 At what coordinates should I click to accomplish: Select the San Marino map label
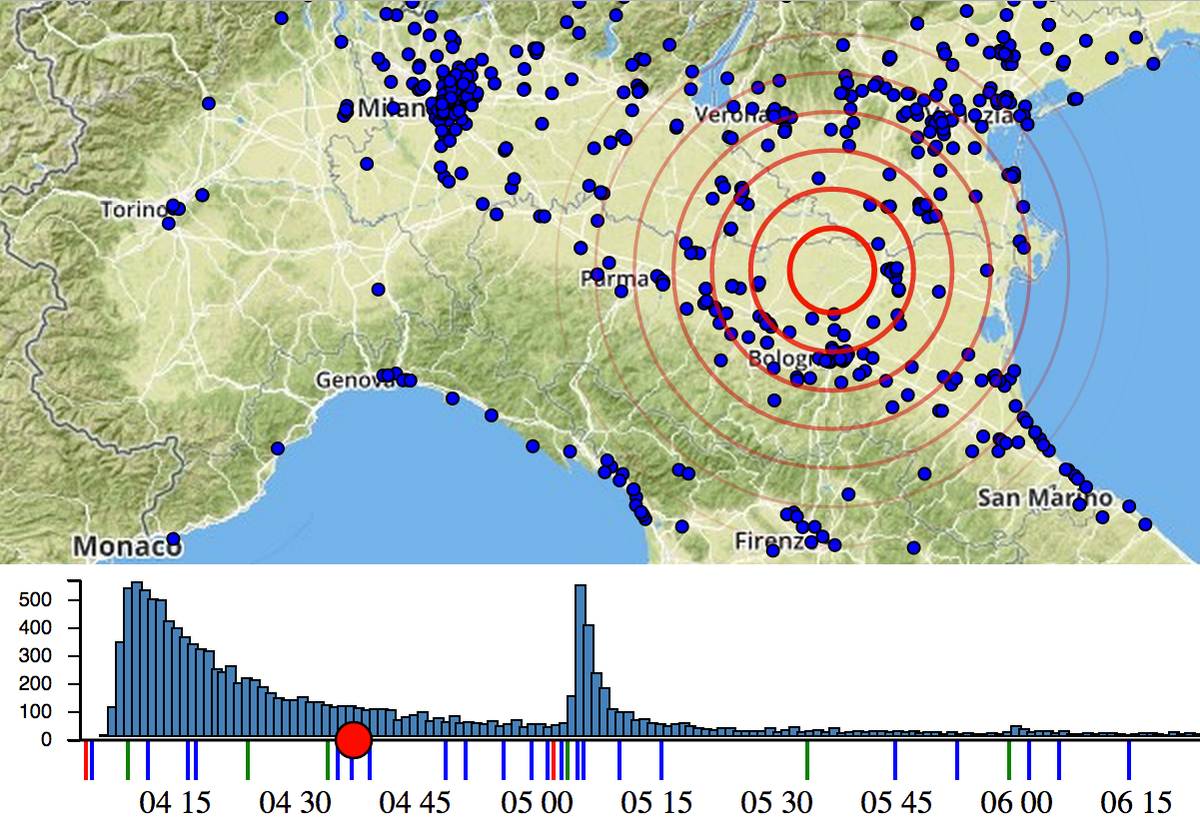click(1044, 498)
